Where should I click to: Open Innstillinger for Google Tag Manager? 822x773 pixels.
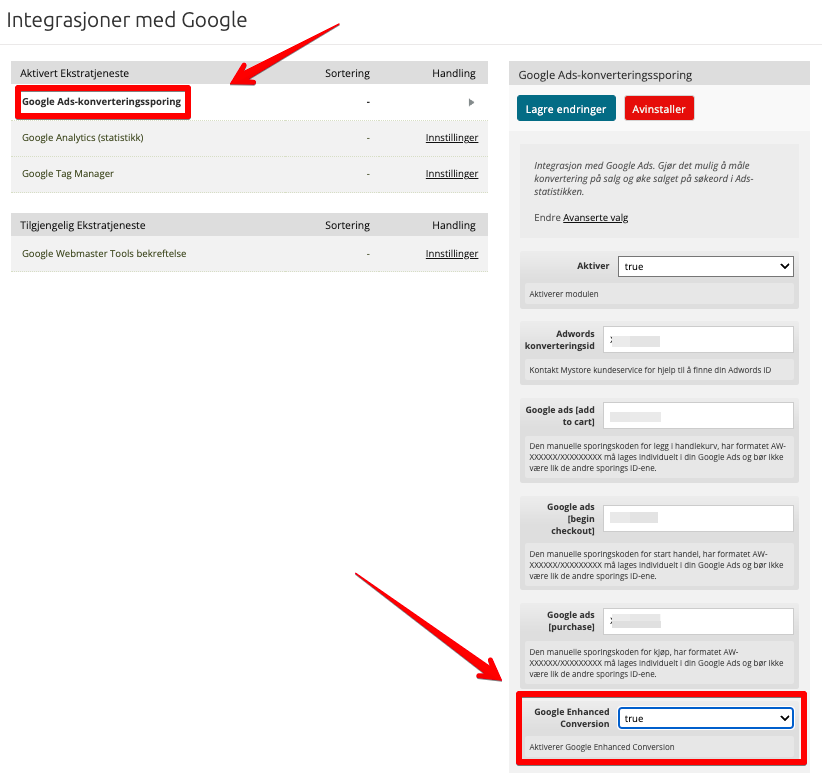pos(451,173)
